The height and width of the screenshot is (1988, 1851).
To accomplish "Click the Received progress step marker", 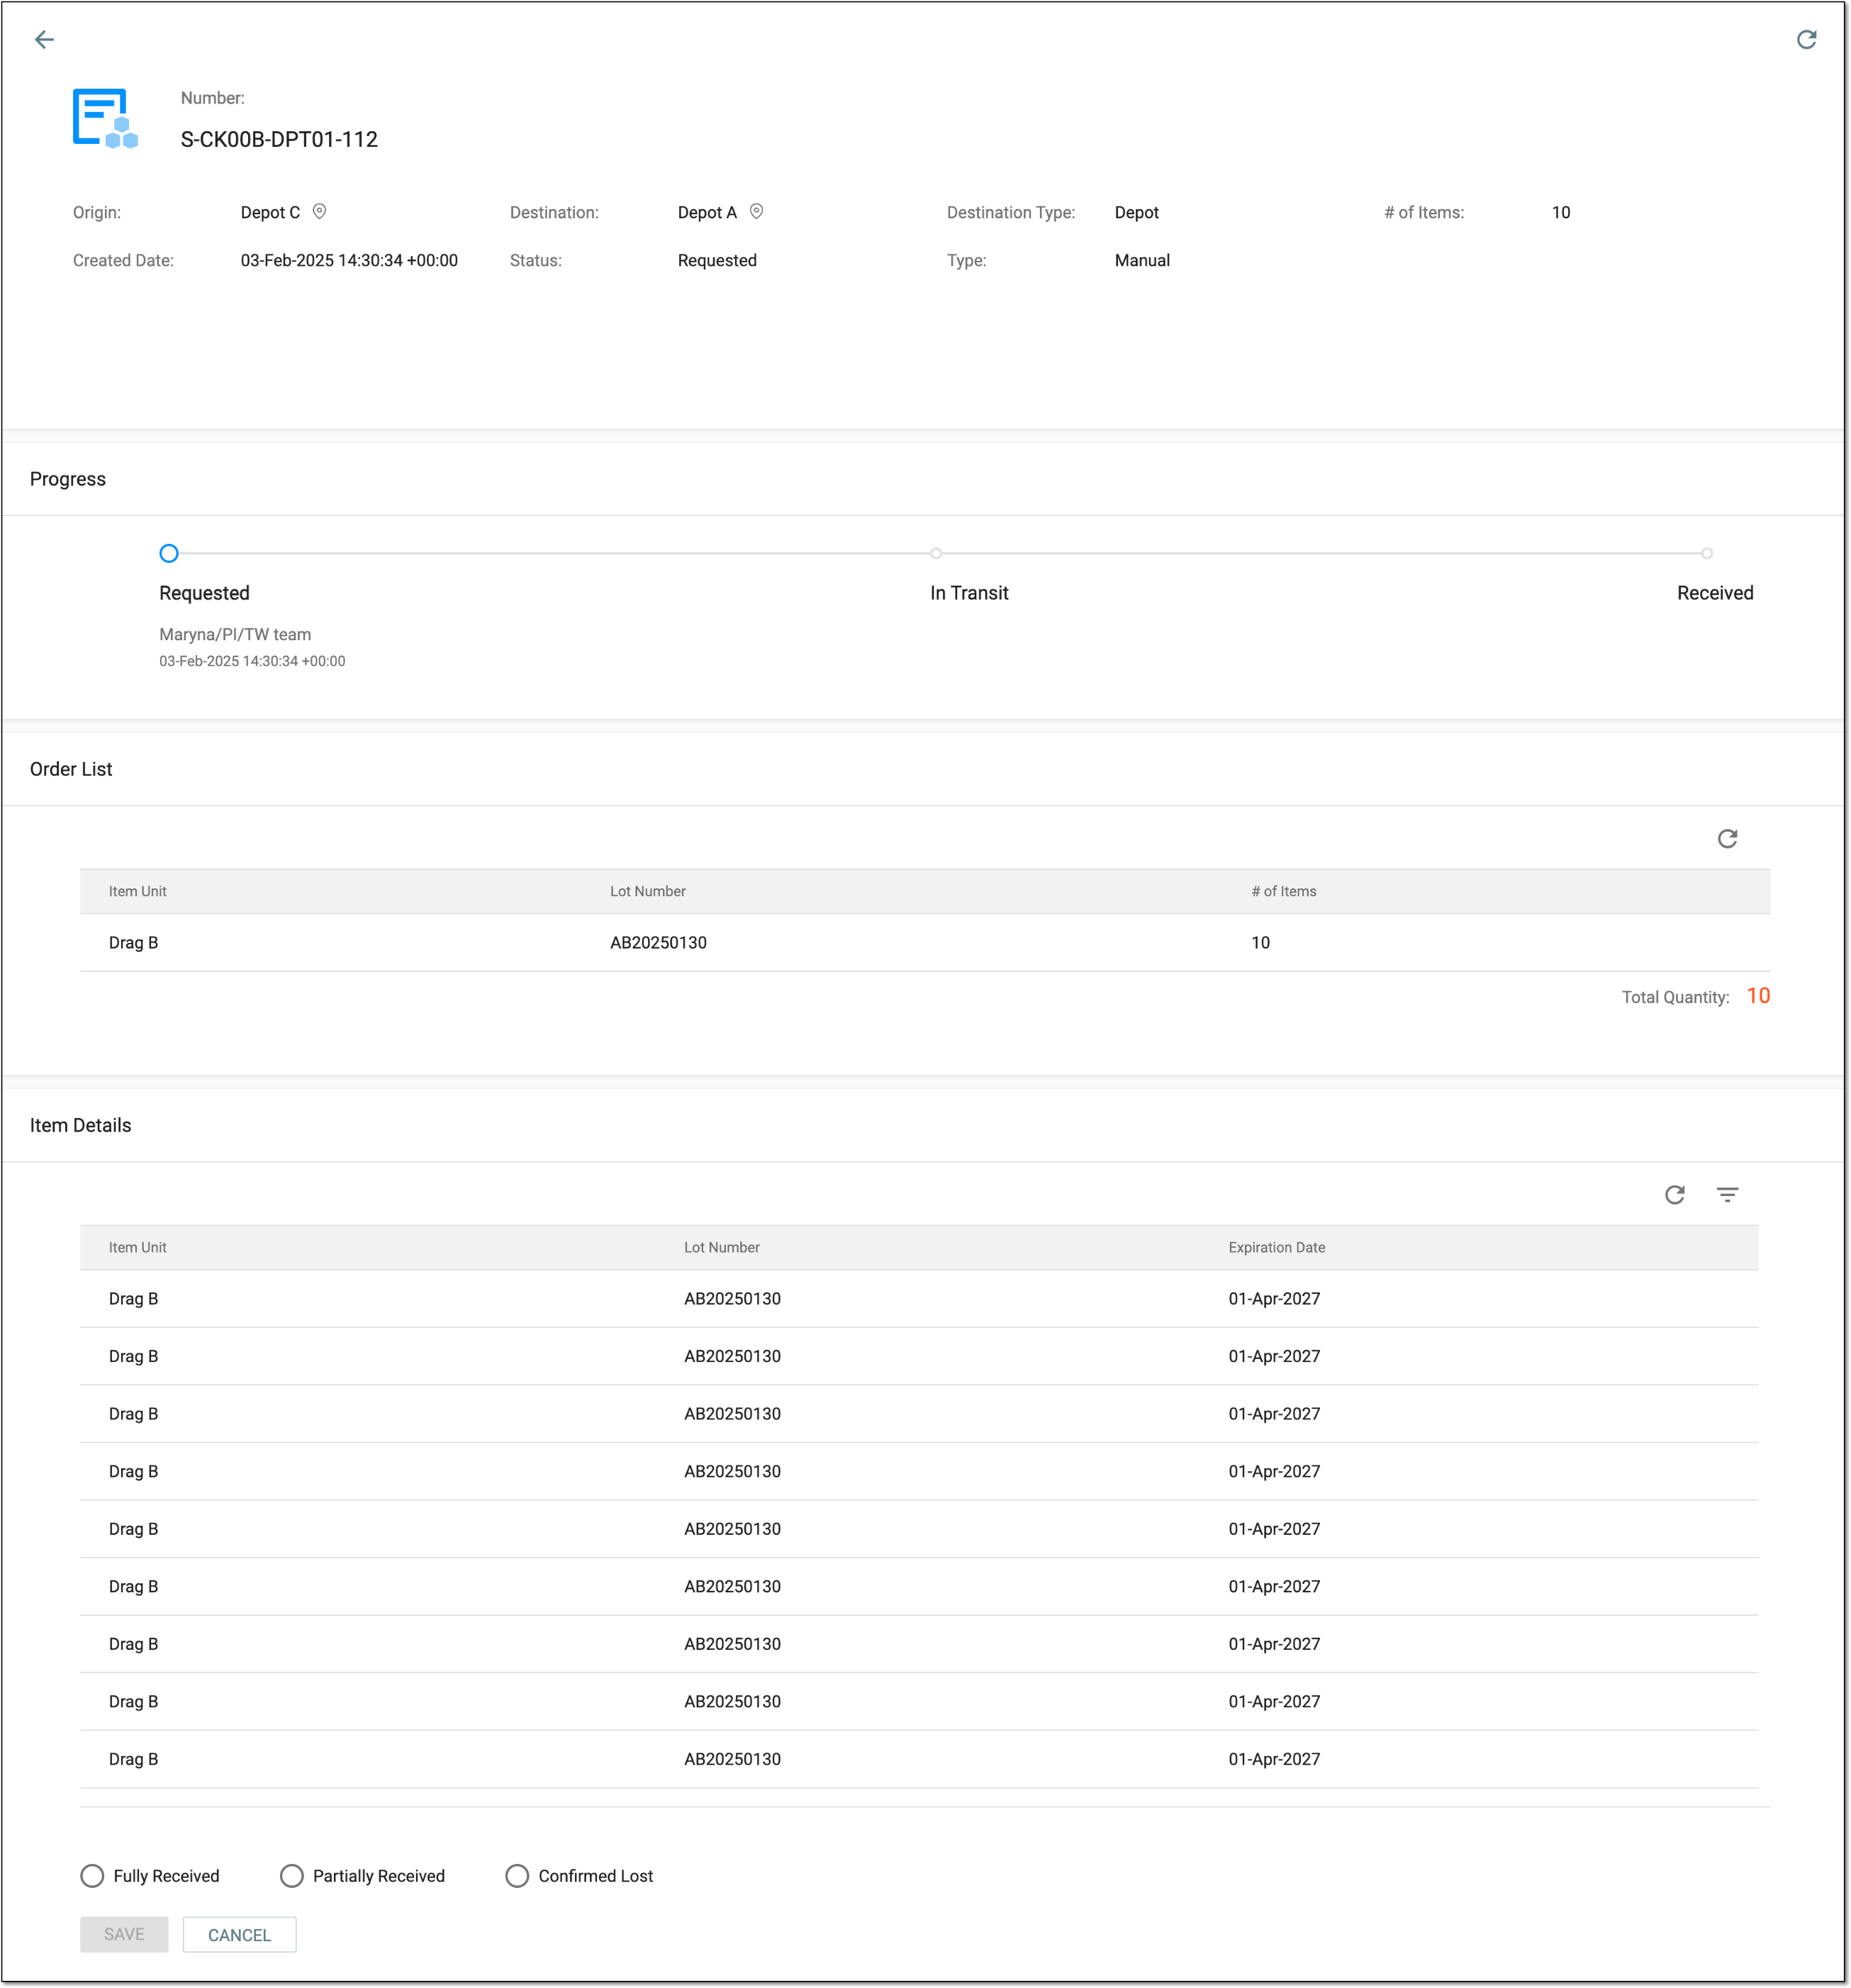I will pyautogui.click(x=1707, y=553).
